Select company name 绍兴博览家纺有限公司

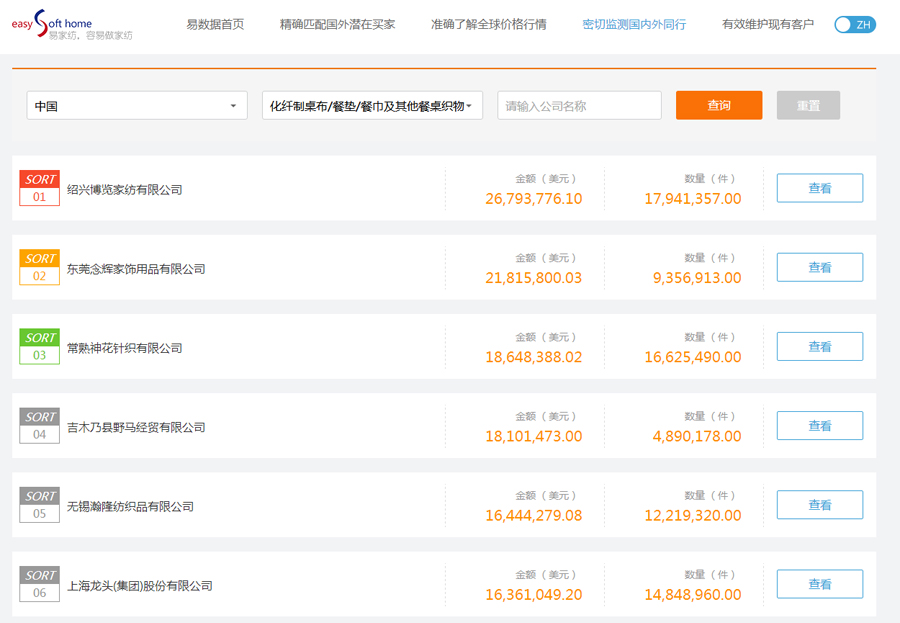(x=125, y=190)
